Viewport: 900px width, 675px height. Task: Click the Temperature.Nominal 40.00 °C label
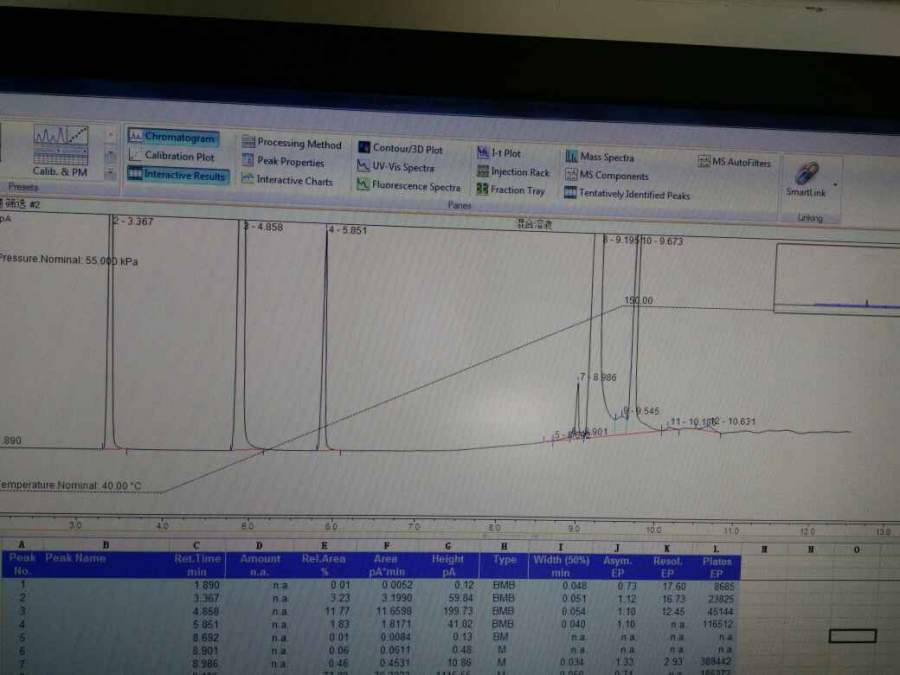pos(71,486)
